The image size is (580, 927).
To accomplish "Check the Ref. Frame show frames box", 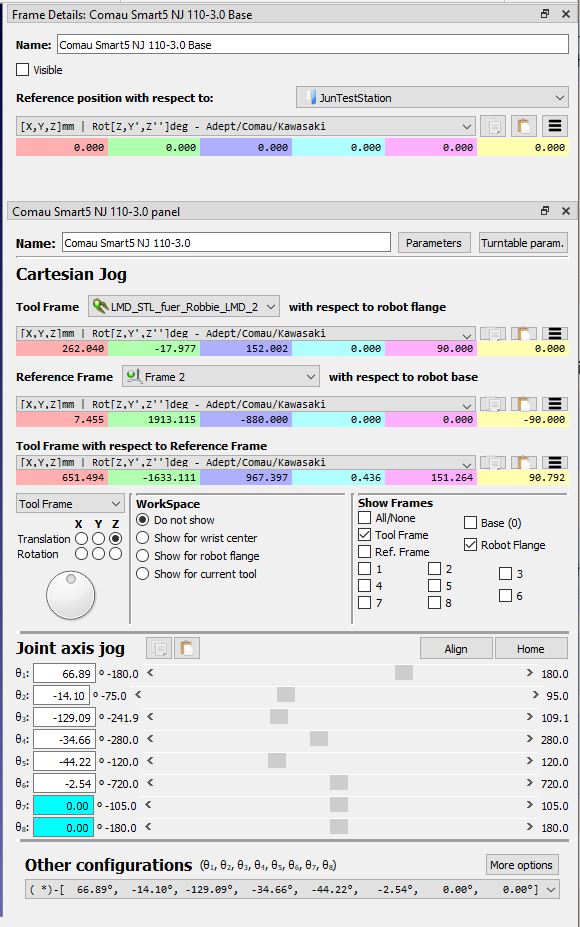I will 365,552.
